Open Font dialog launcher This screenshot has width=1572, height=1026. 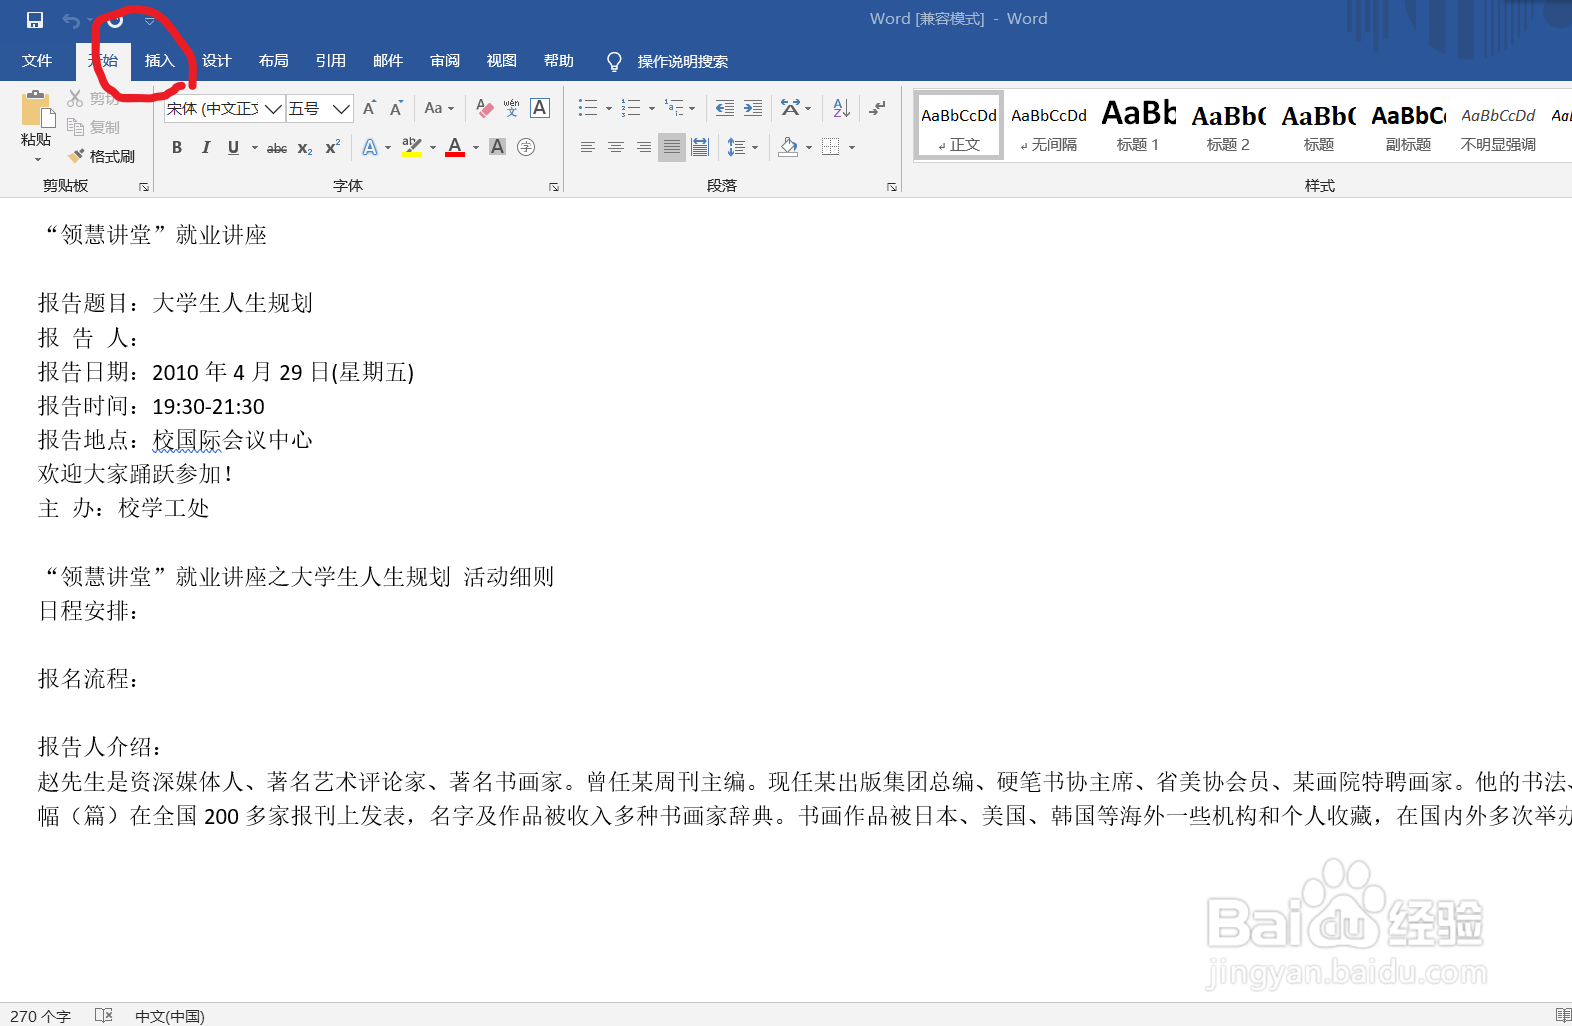tap(554, 187)
